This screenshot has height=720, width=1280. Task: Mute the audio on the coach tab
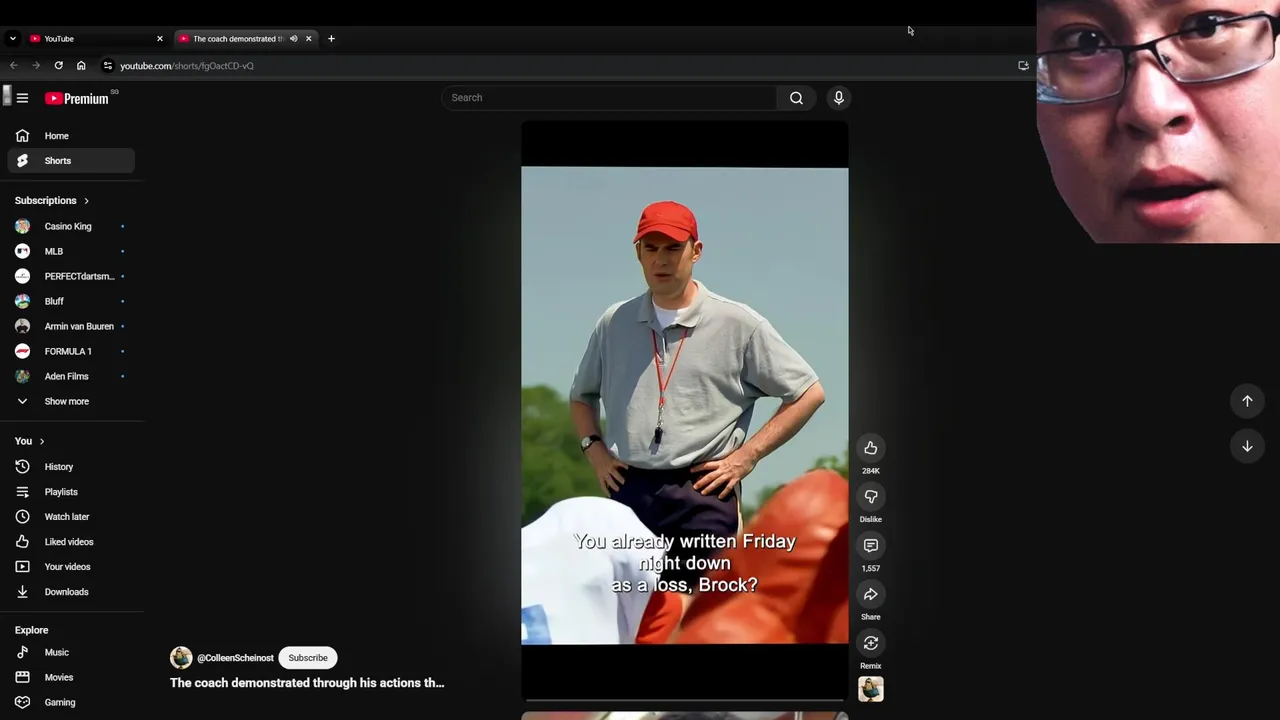pos(294,39)
